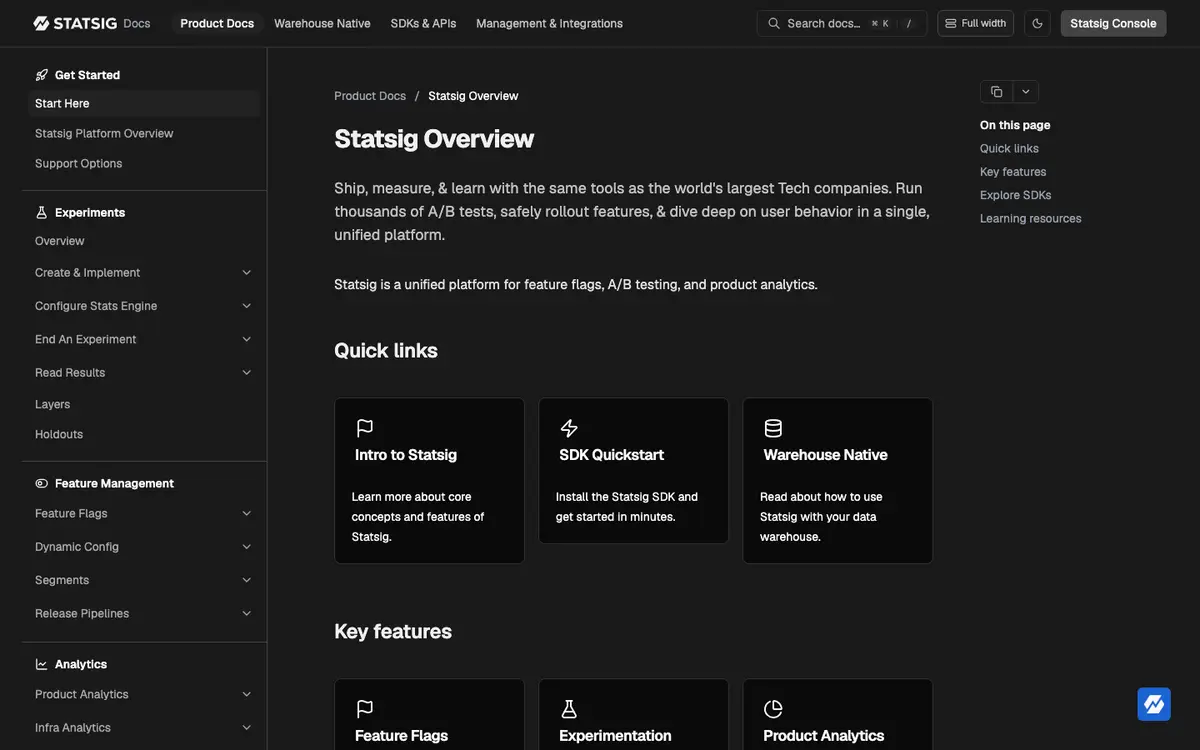Click the Full width layout icon
1200x750 pixels.
(x=951, y=23)
